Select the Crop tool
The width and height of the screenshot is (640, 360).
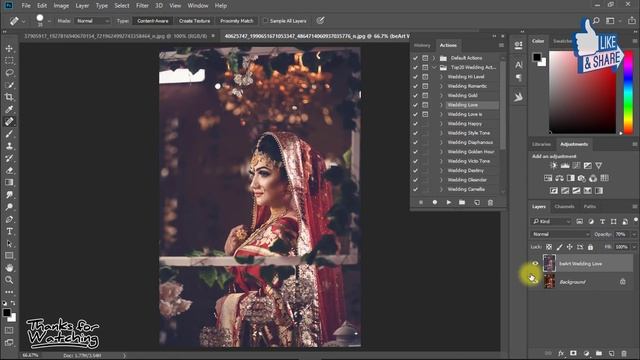pyautogui.click(x=9, y=97)
